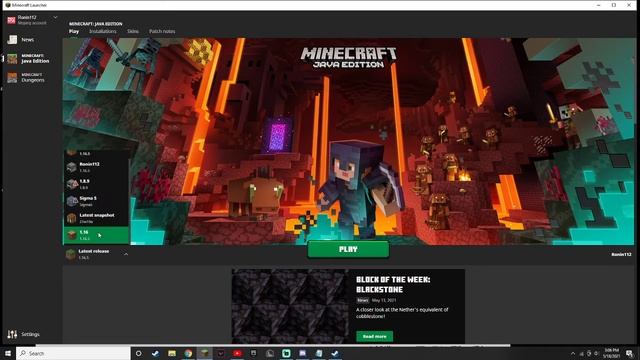This screenshot has height=360, width=640.
Task: Select Minecraft Dungeons in sidebar
Action: coord(27,78)
